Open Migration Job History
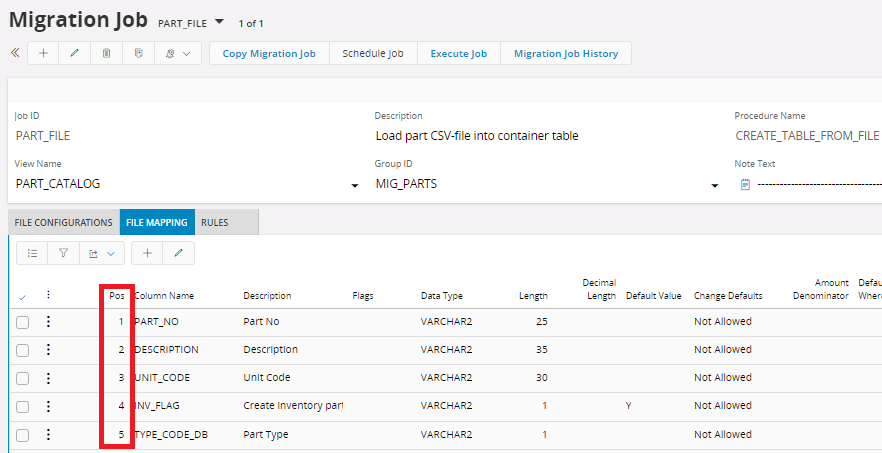This screenshot has height=453, width=882. (x=566, y=53)
